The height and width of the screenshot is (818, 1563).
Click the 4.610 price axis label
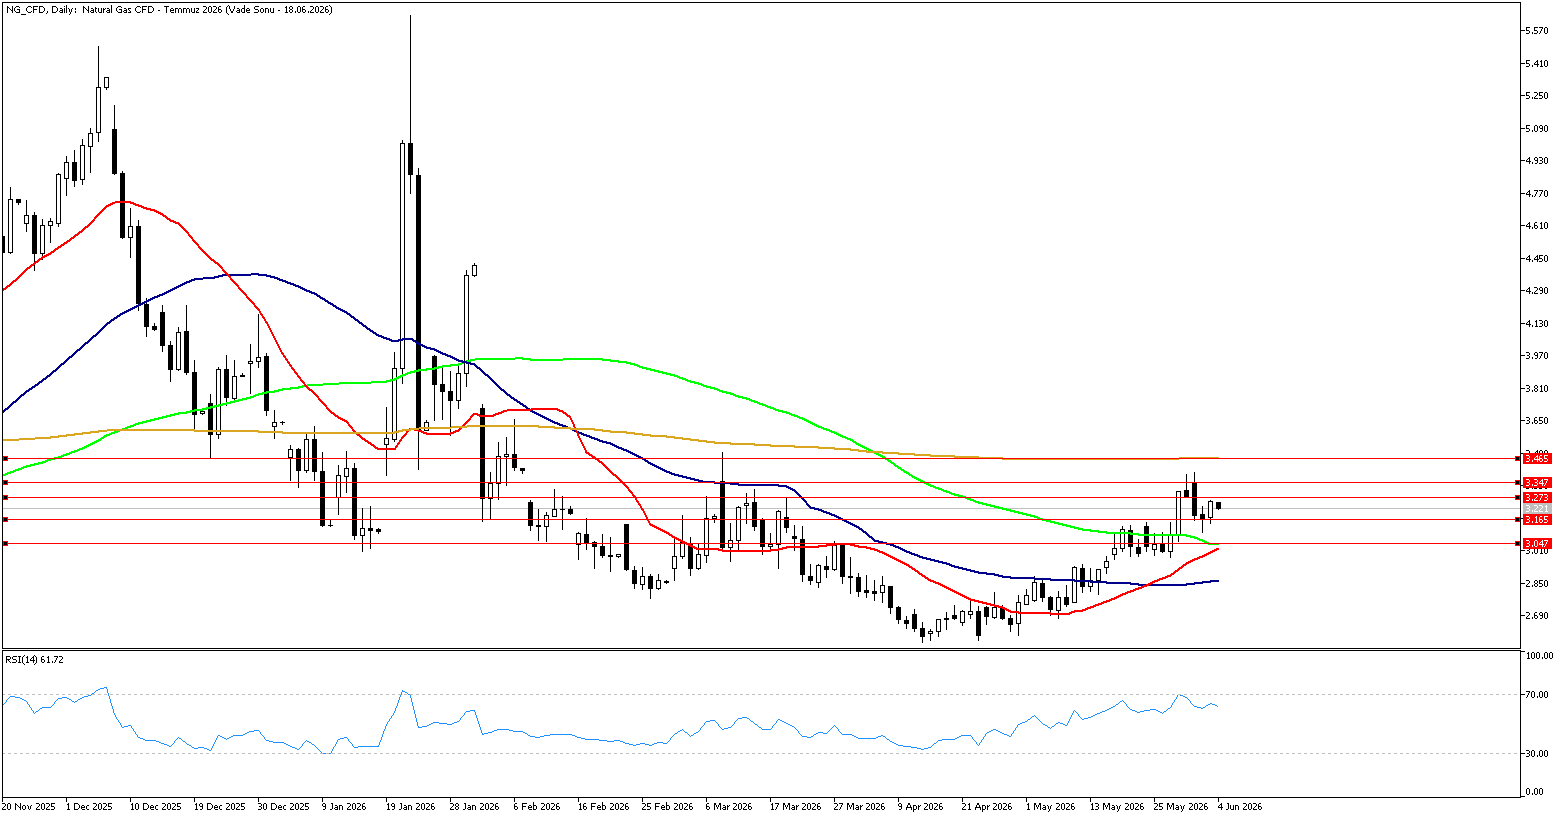[x=1537, y=226]
